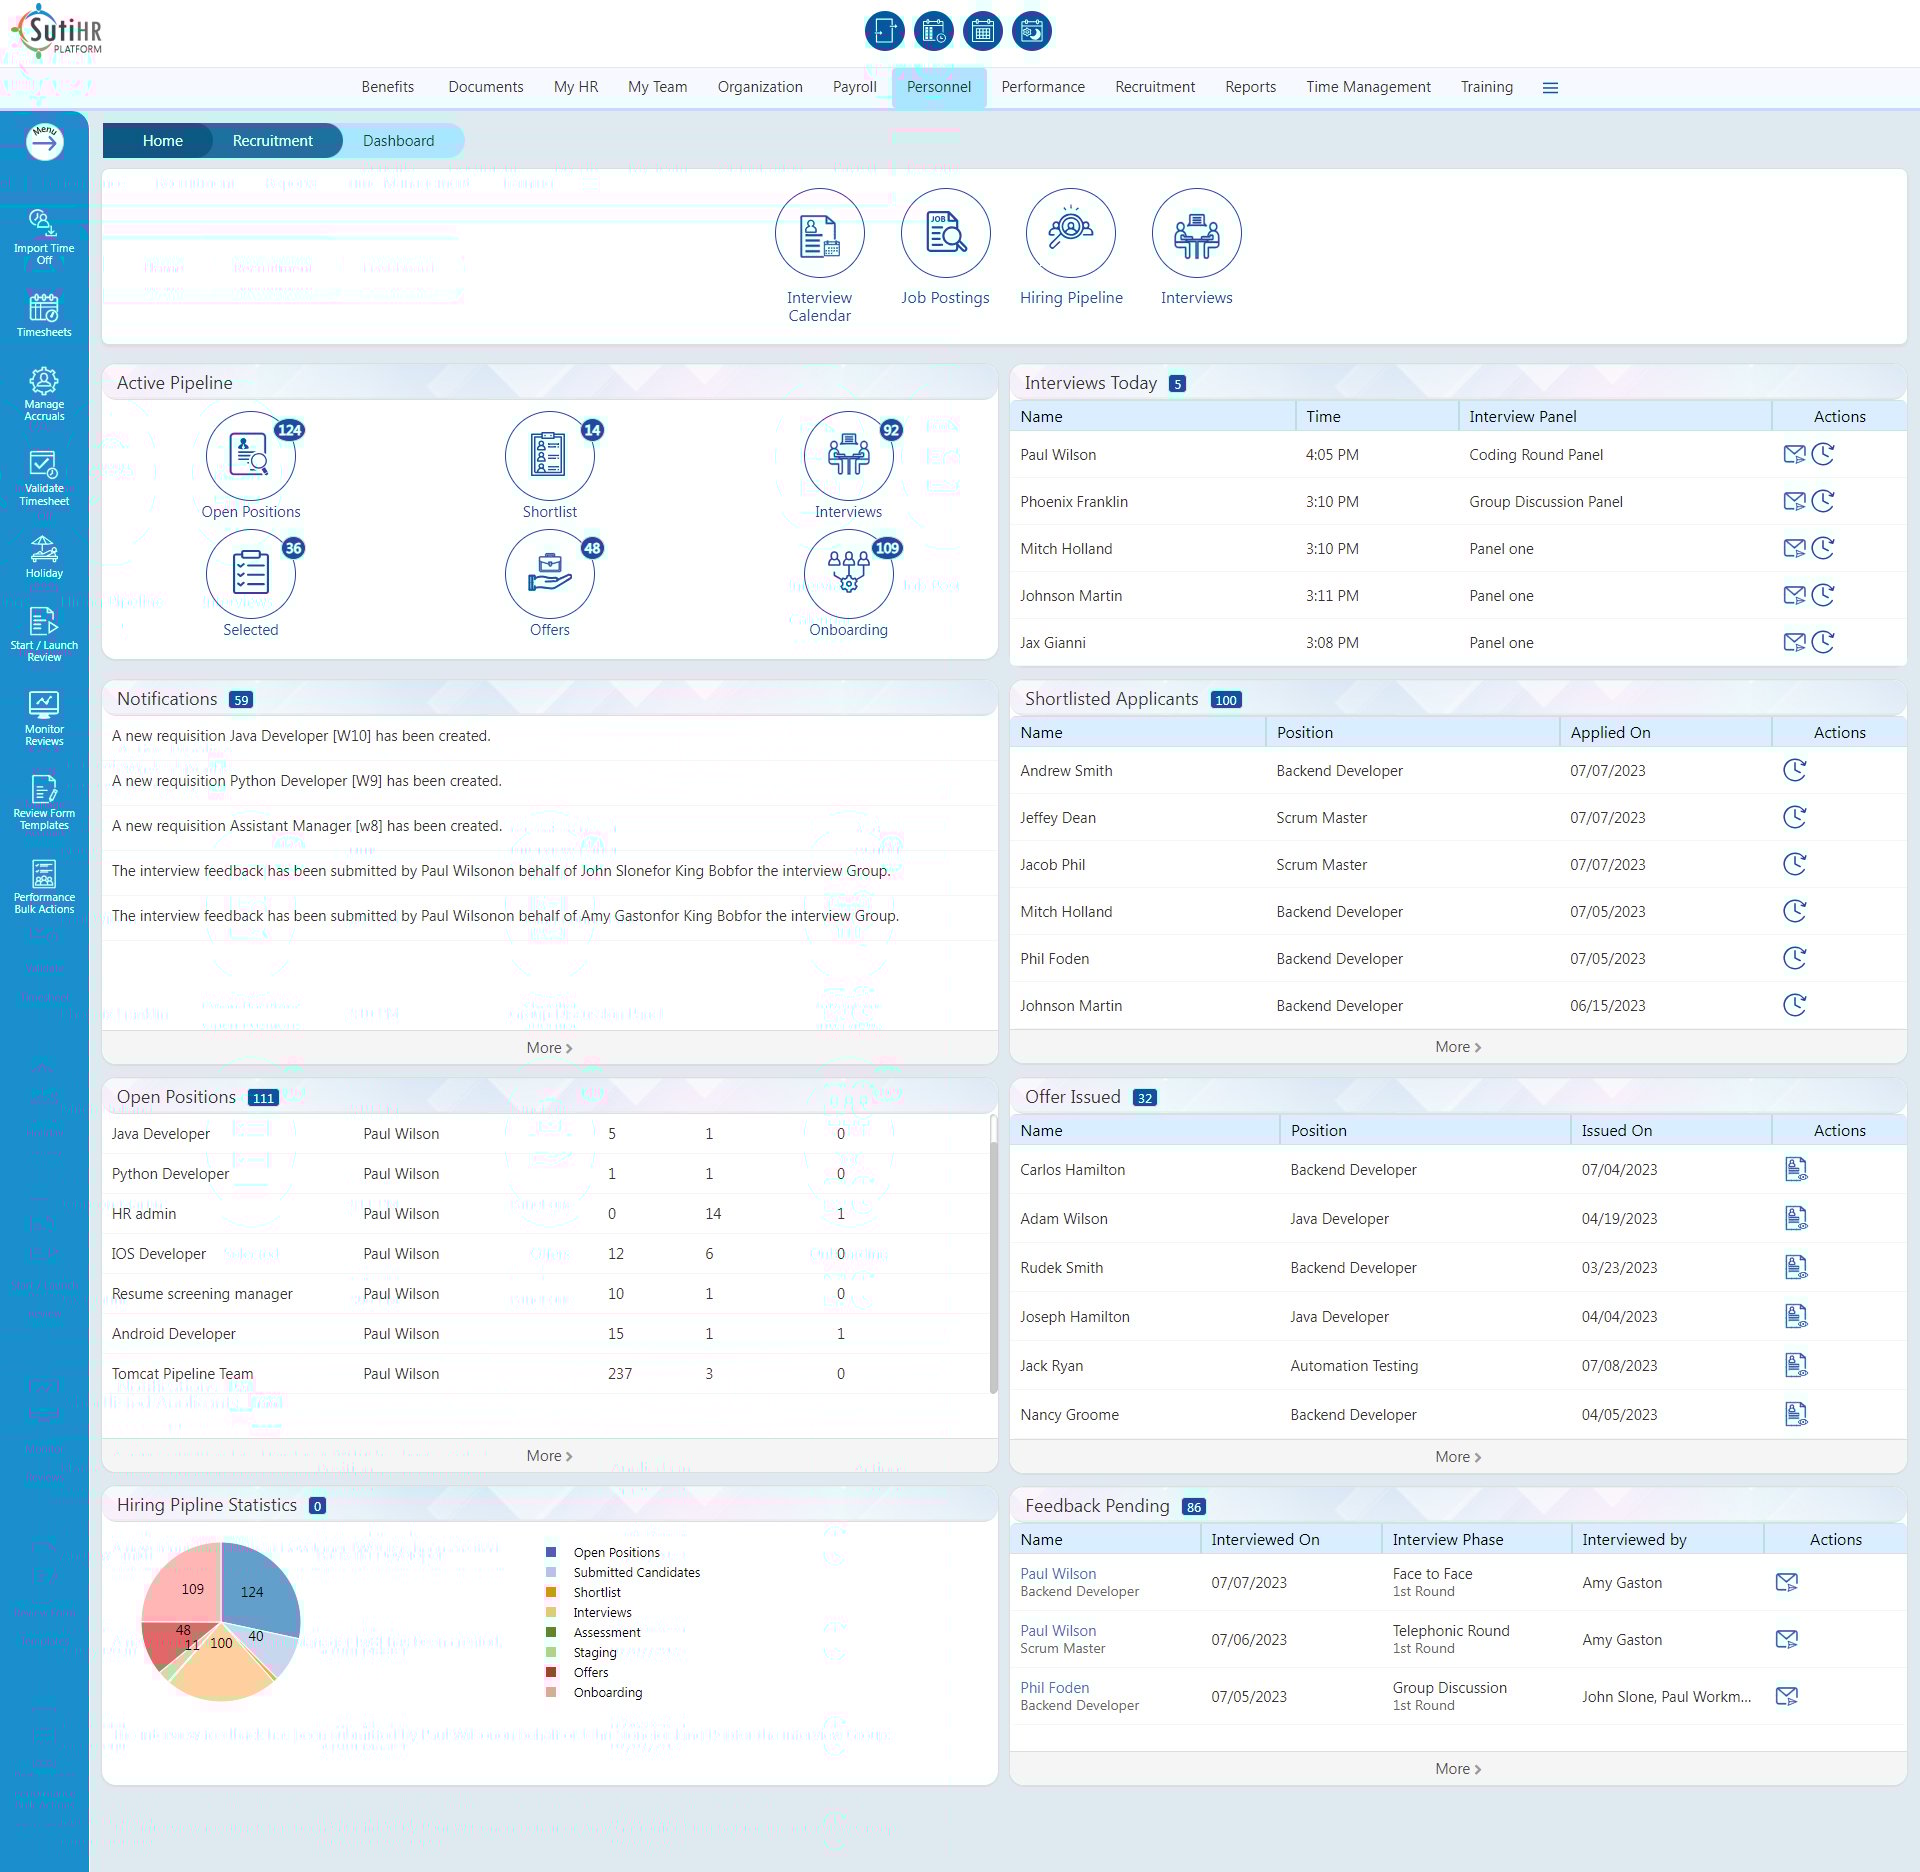Select the Shortlist circle in Active Pipeline
This screenshot has width=1920, height=1872.
[x=549, y=456]
